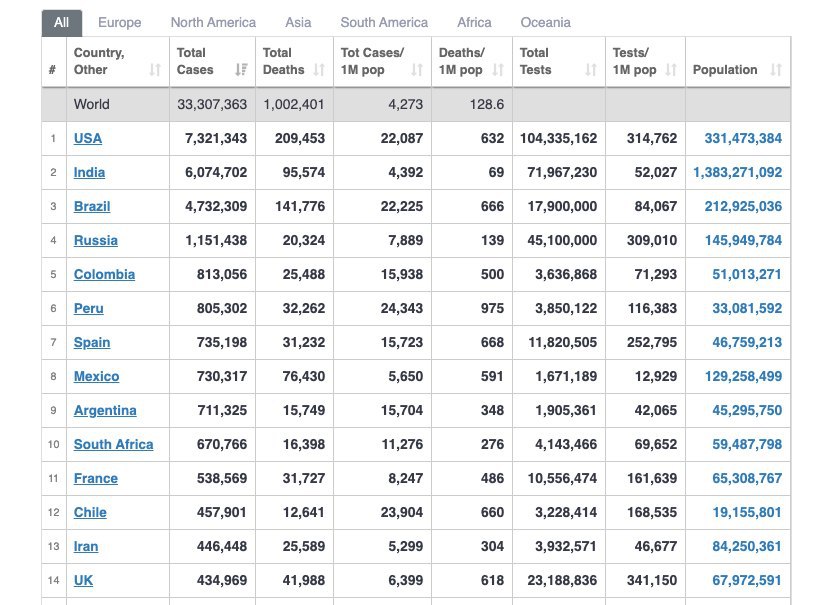Open the Chile country link
This screenshot has width=831, height=605.
(x=90, y=512)
